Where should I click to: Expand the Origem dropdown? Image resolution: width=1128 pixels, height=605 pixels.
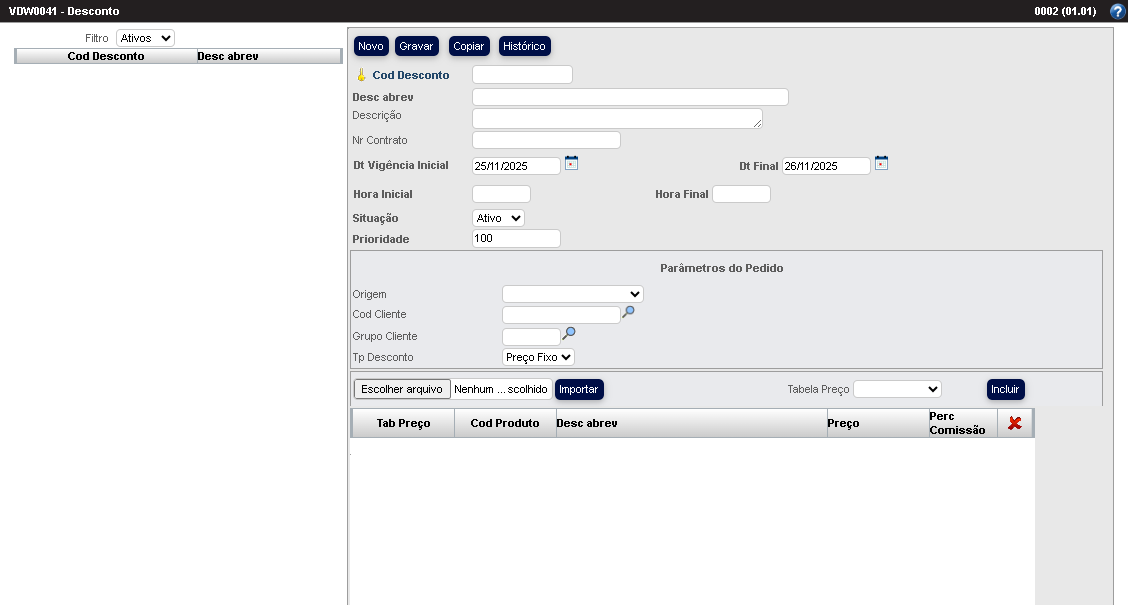click(572, 294)
